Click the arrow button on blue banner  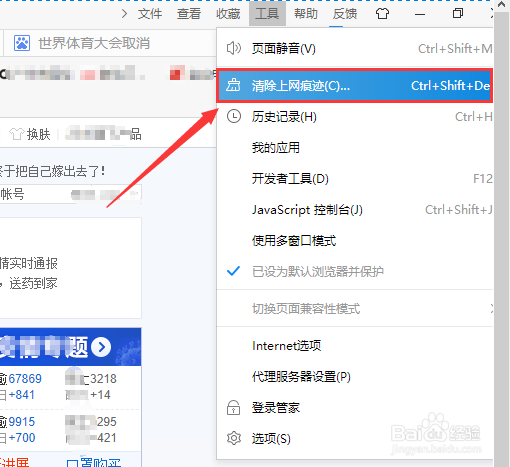pos(101,347)
